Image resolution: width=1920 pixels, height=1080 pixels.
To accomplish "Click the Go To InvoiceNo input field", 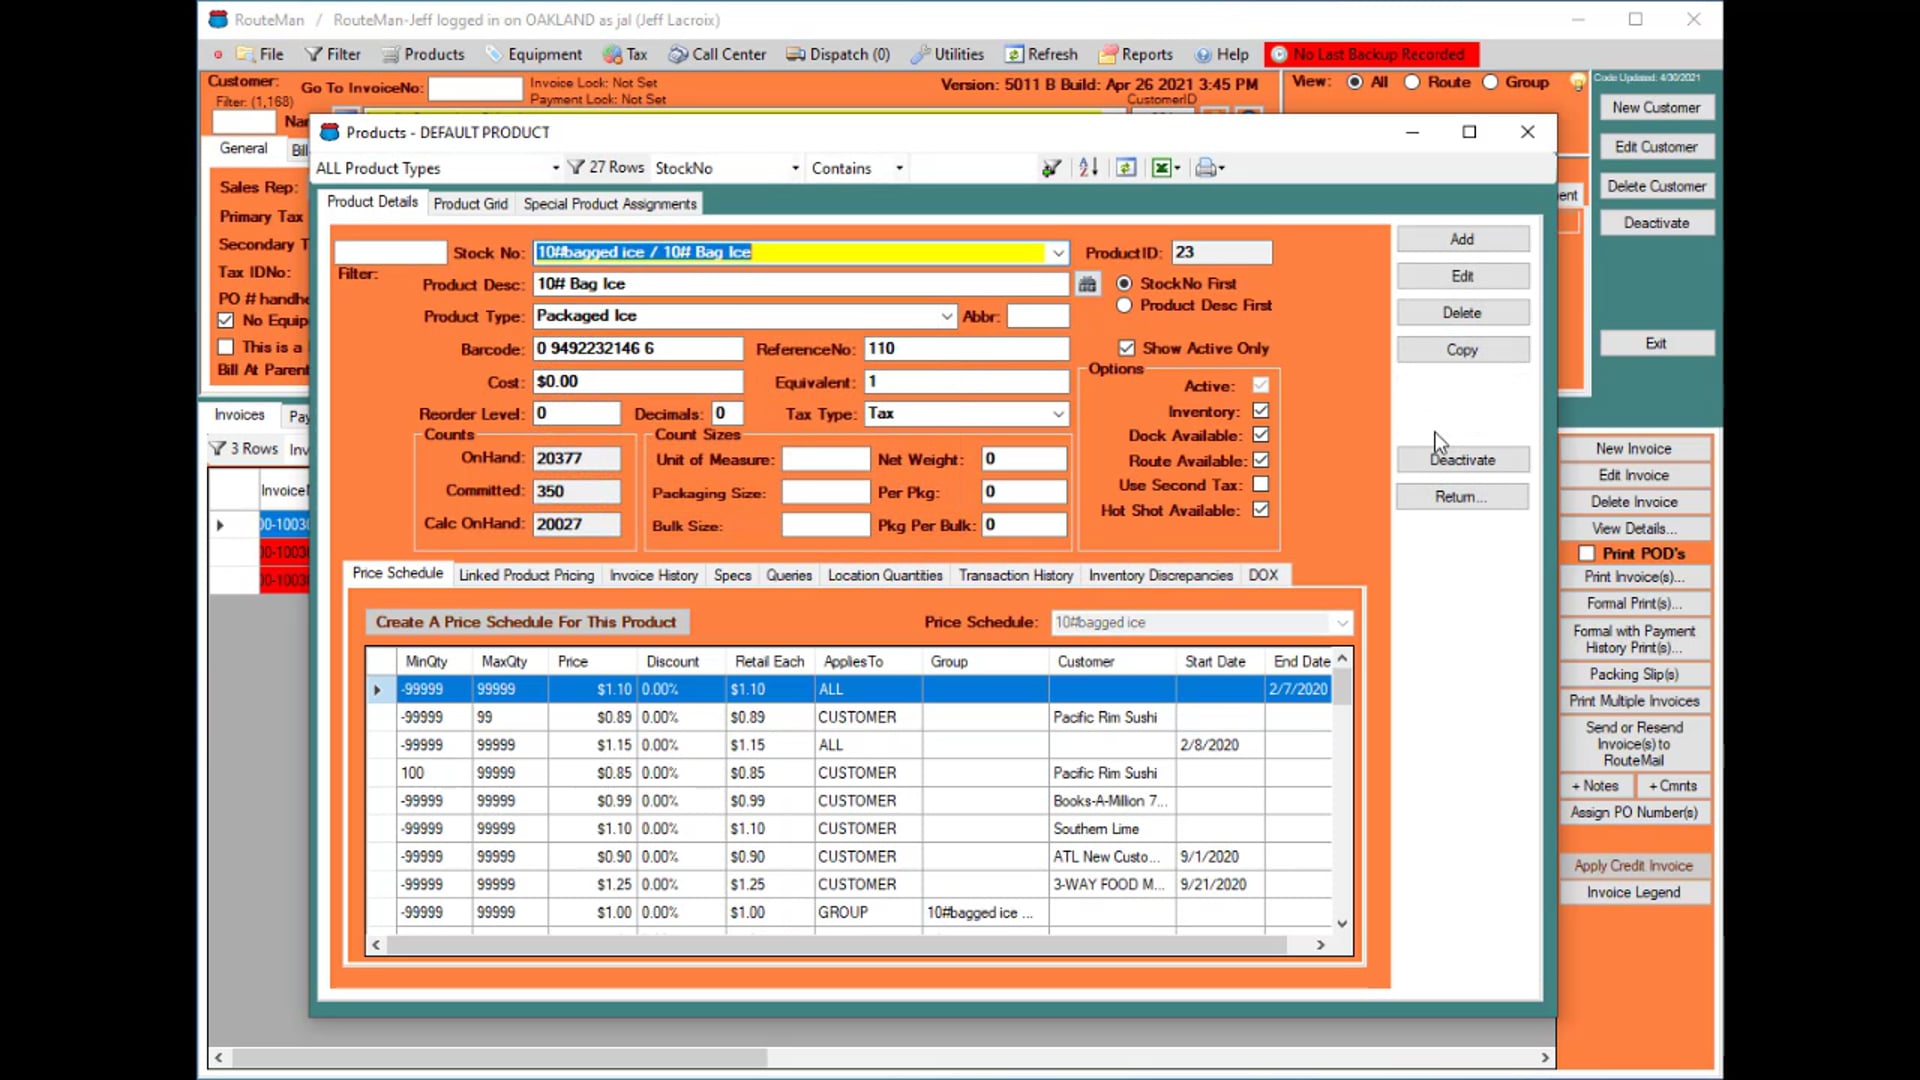I will [x=475, y=88].
